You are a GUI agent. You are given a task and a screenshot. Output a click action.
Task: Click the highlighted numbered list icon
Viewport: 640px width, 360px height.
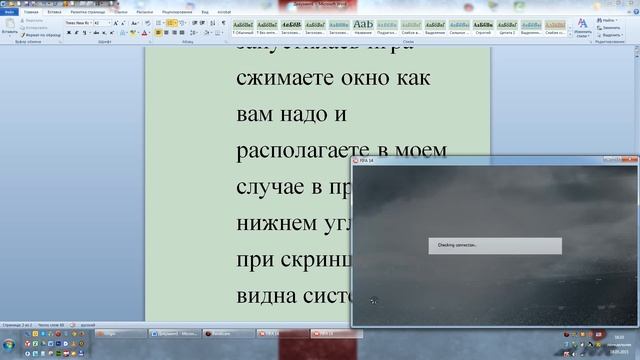tap(171, 23)
